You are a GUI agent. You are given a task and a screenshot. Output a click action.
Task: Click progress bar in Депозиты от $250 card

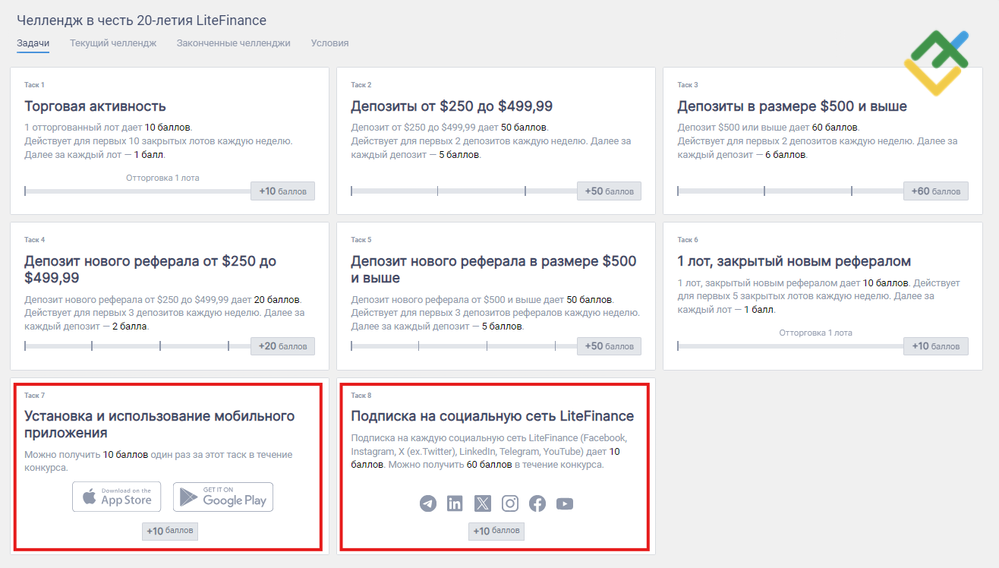coord(464,191)
